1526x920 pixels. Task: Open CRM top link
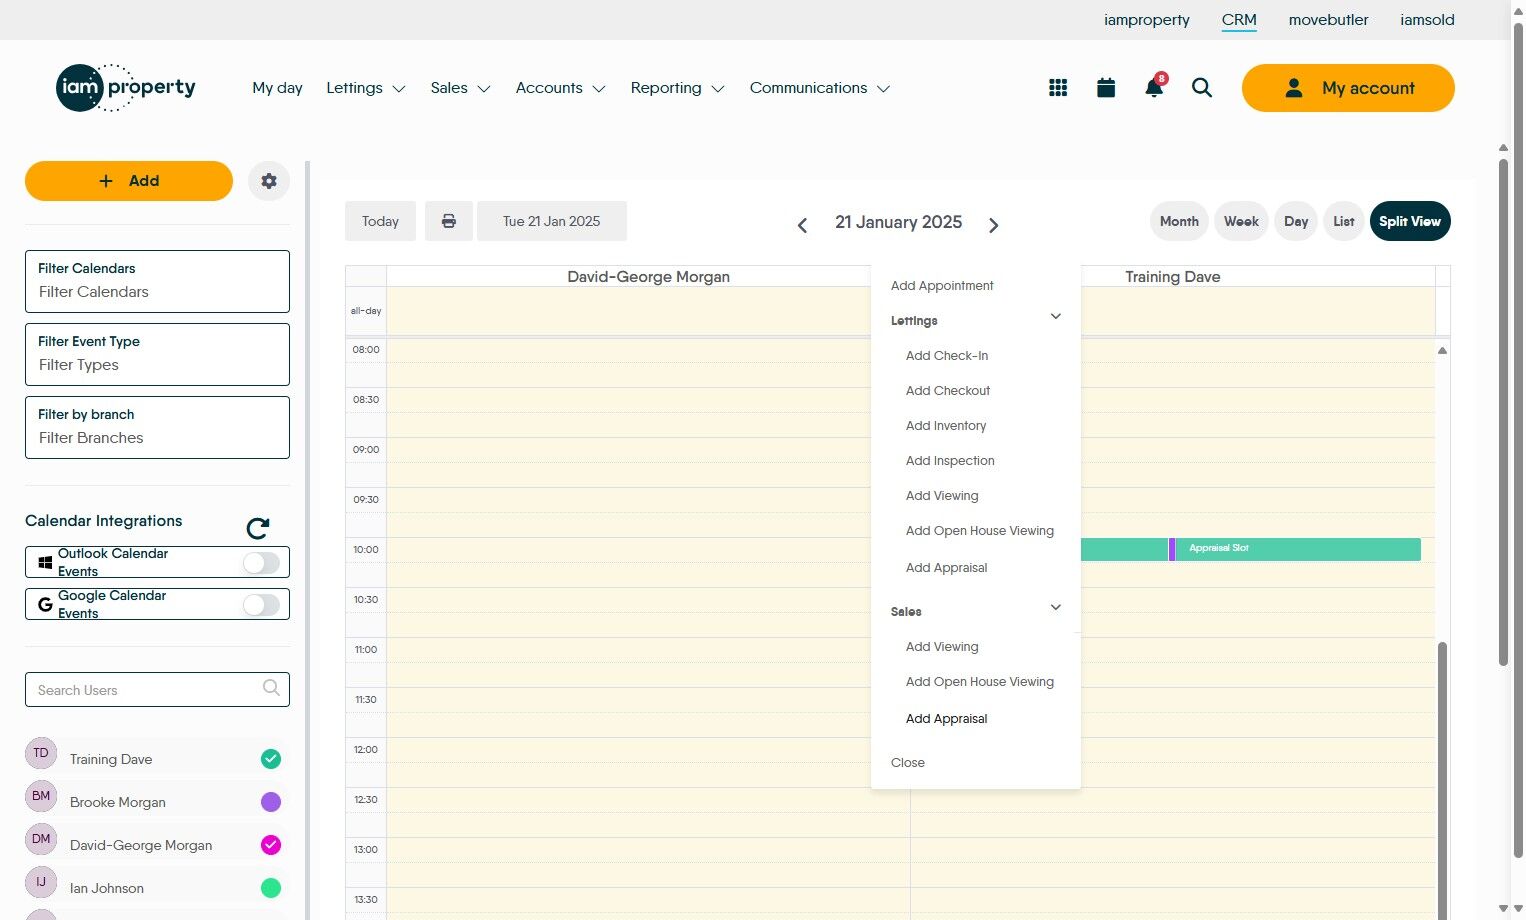click(x=1239, y=20)
